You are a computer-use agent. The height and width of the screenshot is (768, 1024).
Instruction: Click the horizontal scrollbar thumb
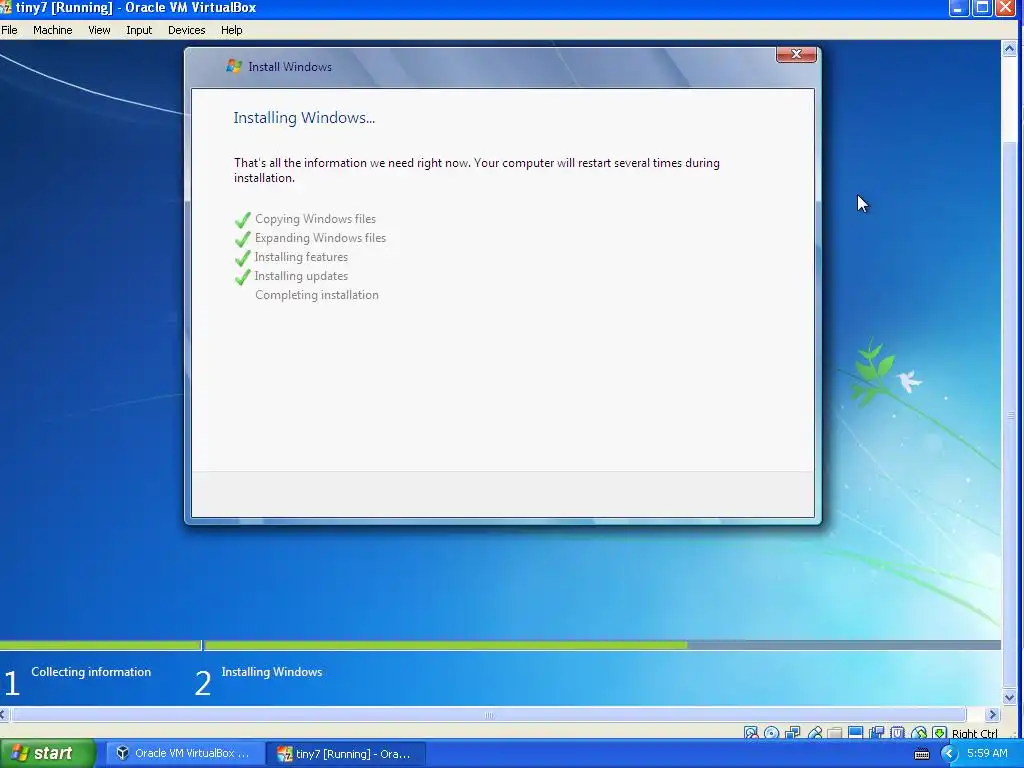click(x=488, y=714)
